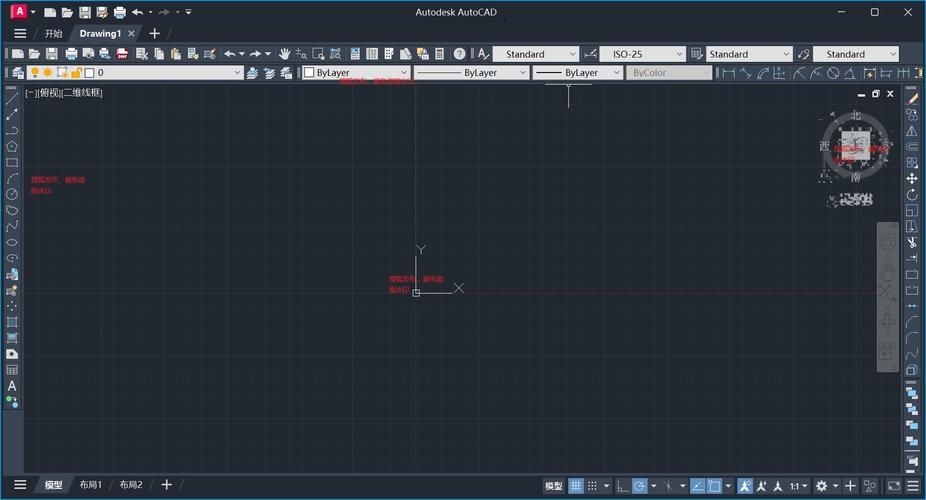Toggle ortho mode in status bar
This screenshot has height=500, width=926.
[622, 486]
